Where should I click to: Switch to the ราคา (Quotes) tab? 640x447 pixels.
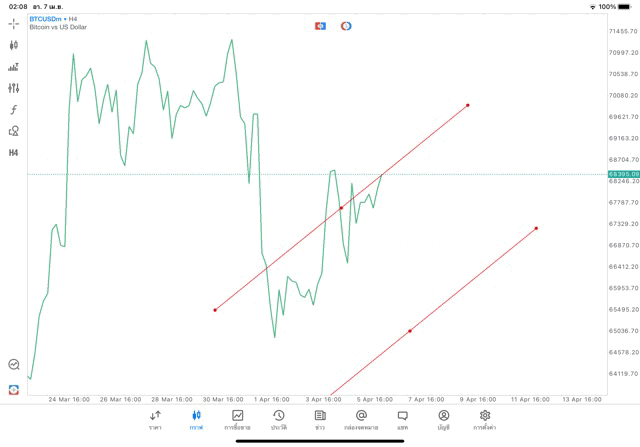click(155, 419)
